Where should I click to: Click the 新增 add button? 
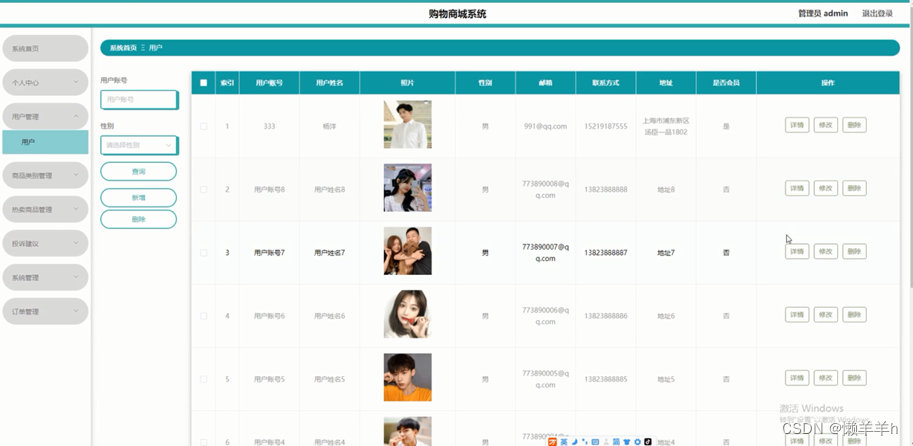point(139,198)
